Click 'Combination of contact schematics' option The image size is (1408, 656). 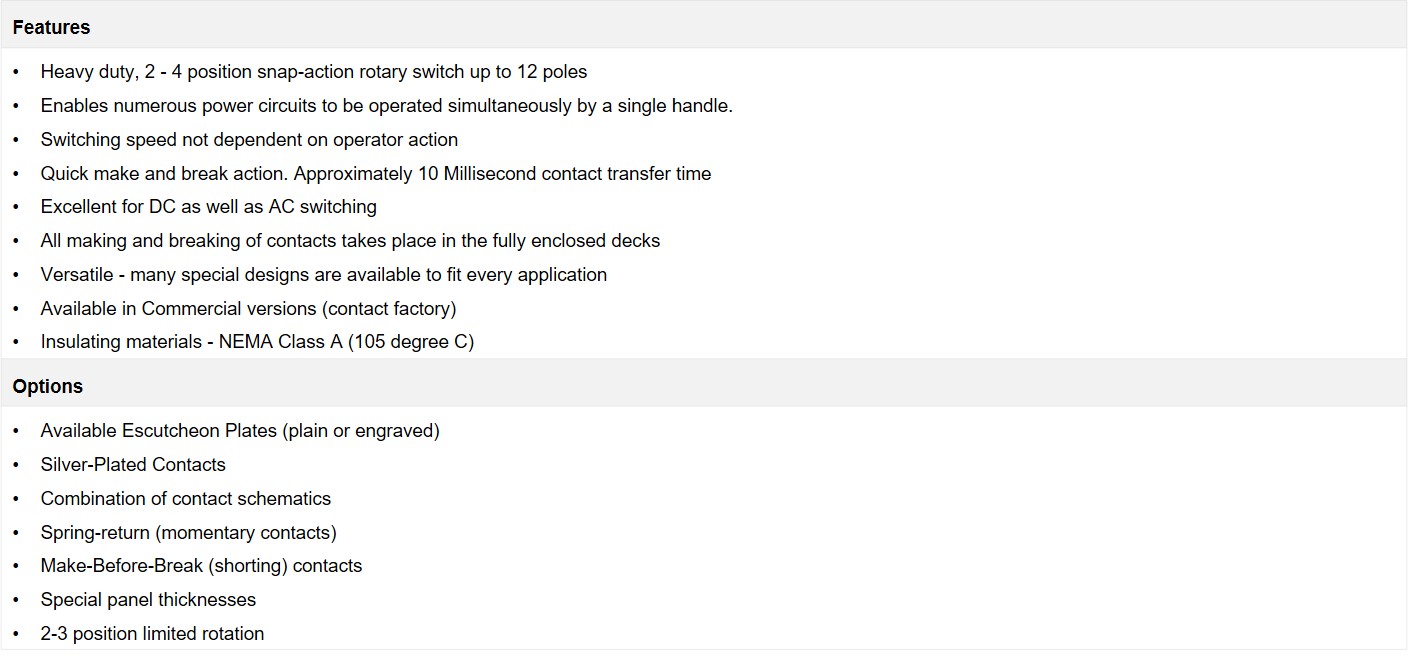[x=186, y=499]
